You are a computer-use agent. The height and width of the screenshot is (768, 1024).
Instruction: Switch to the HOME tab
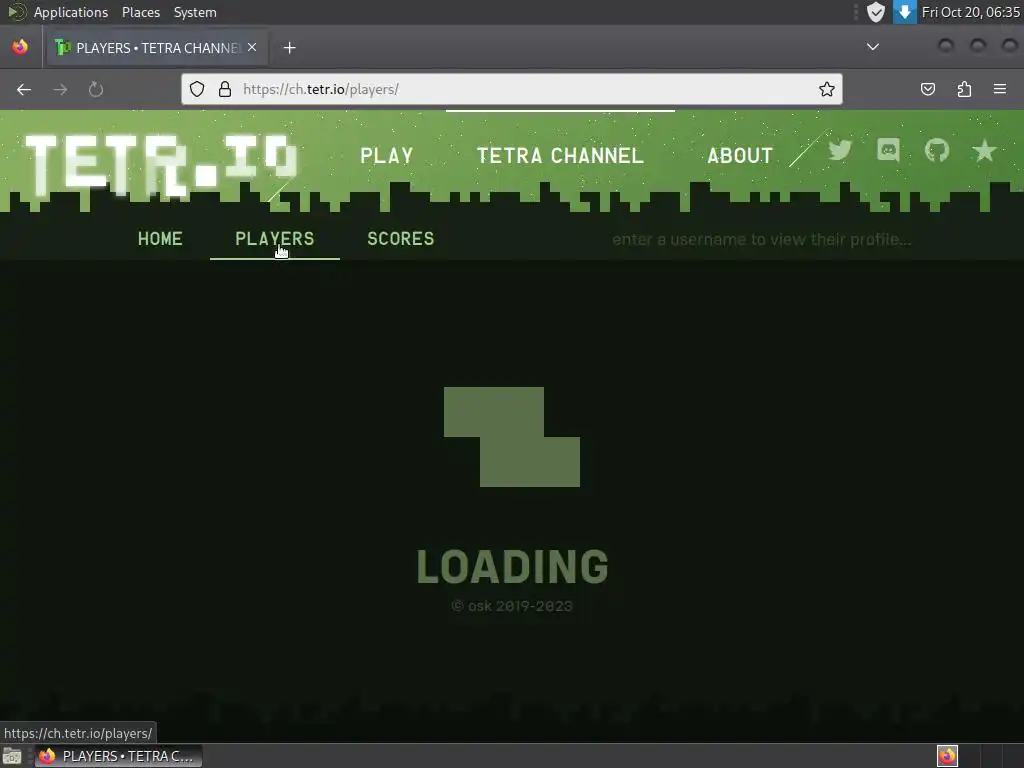(x=160, y=239)
